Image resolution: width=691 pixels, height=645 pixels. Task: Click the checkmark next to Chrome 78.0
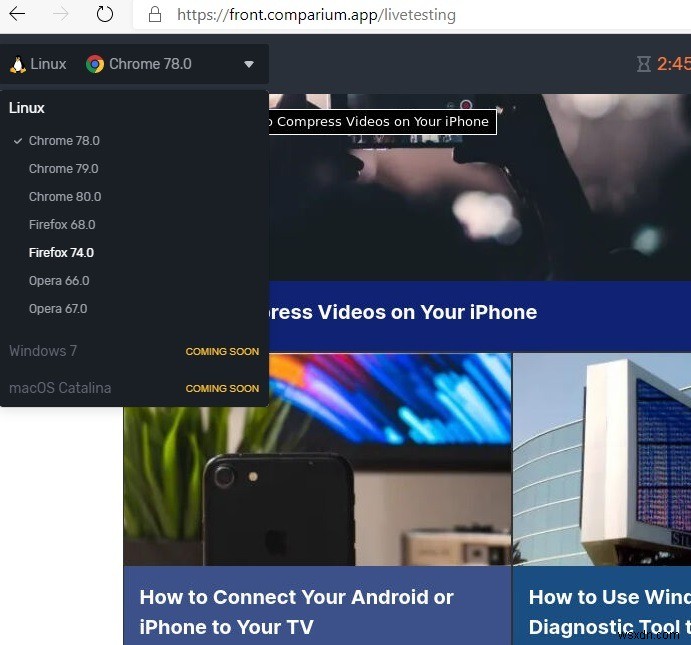[x=18, y=141]
